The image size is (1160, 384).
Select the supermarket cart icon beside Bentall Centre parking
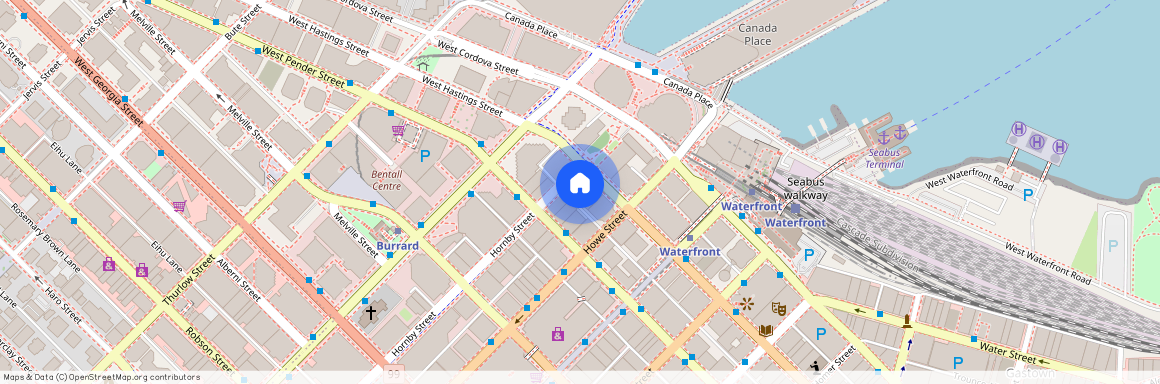398,132
